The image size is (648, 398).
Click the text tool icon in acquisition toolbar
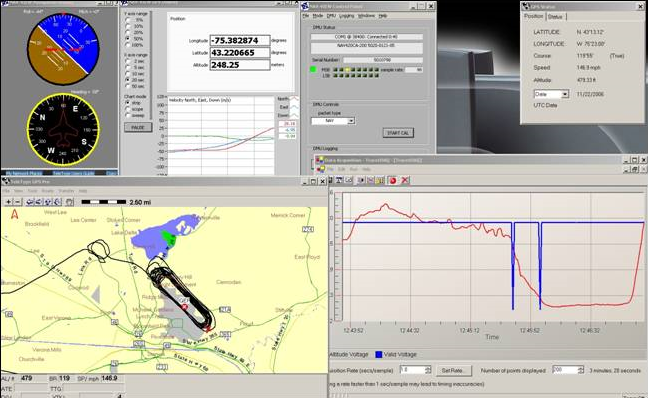coord(339,180)
